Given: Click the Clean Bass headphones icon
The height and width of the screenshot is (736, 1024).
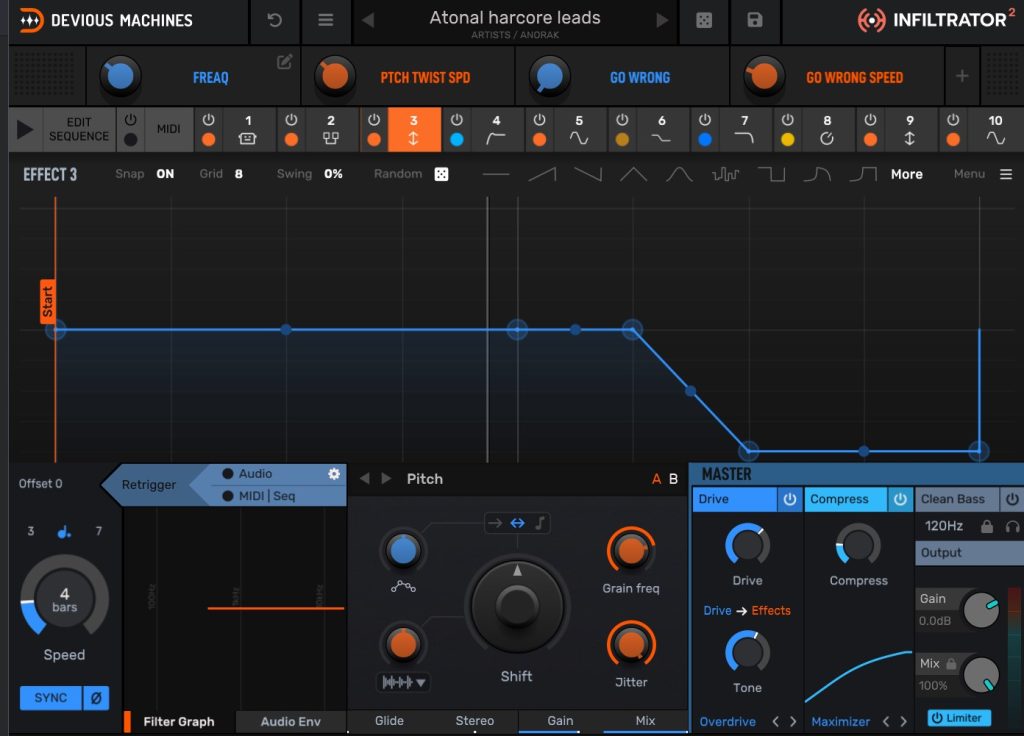Looking at the screenshot, I should pyautogui.click(x=1012, y=526).
